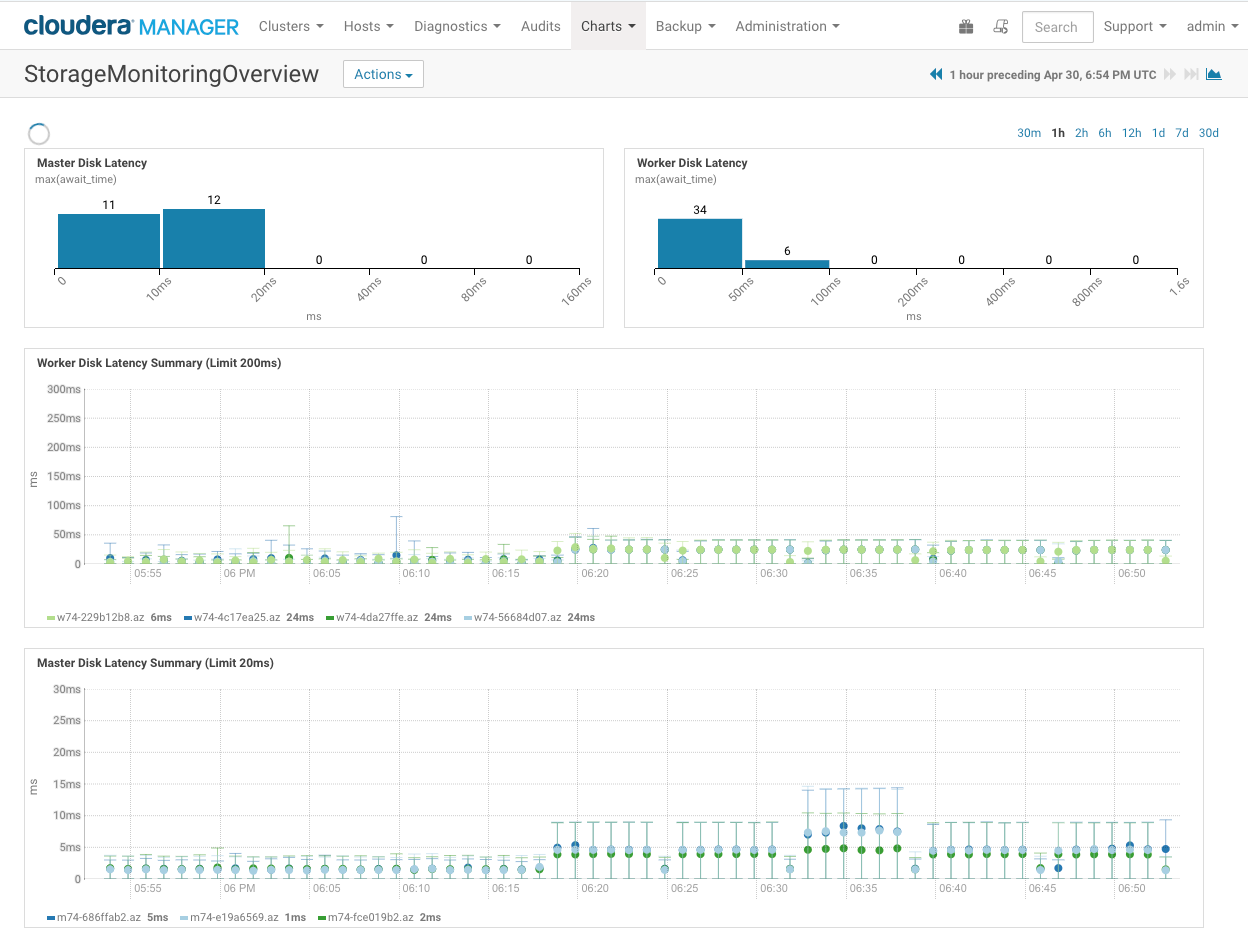Open the Audits page

[x=540, y=26]
